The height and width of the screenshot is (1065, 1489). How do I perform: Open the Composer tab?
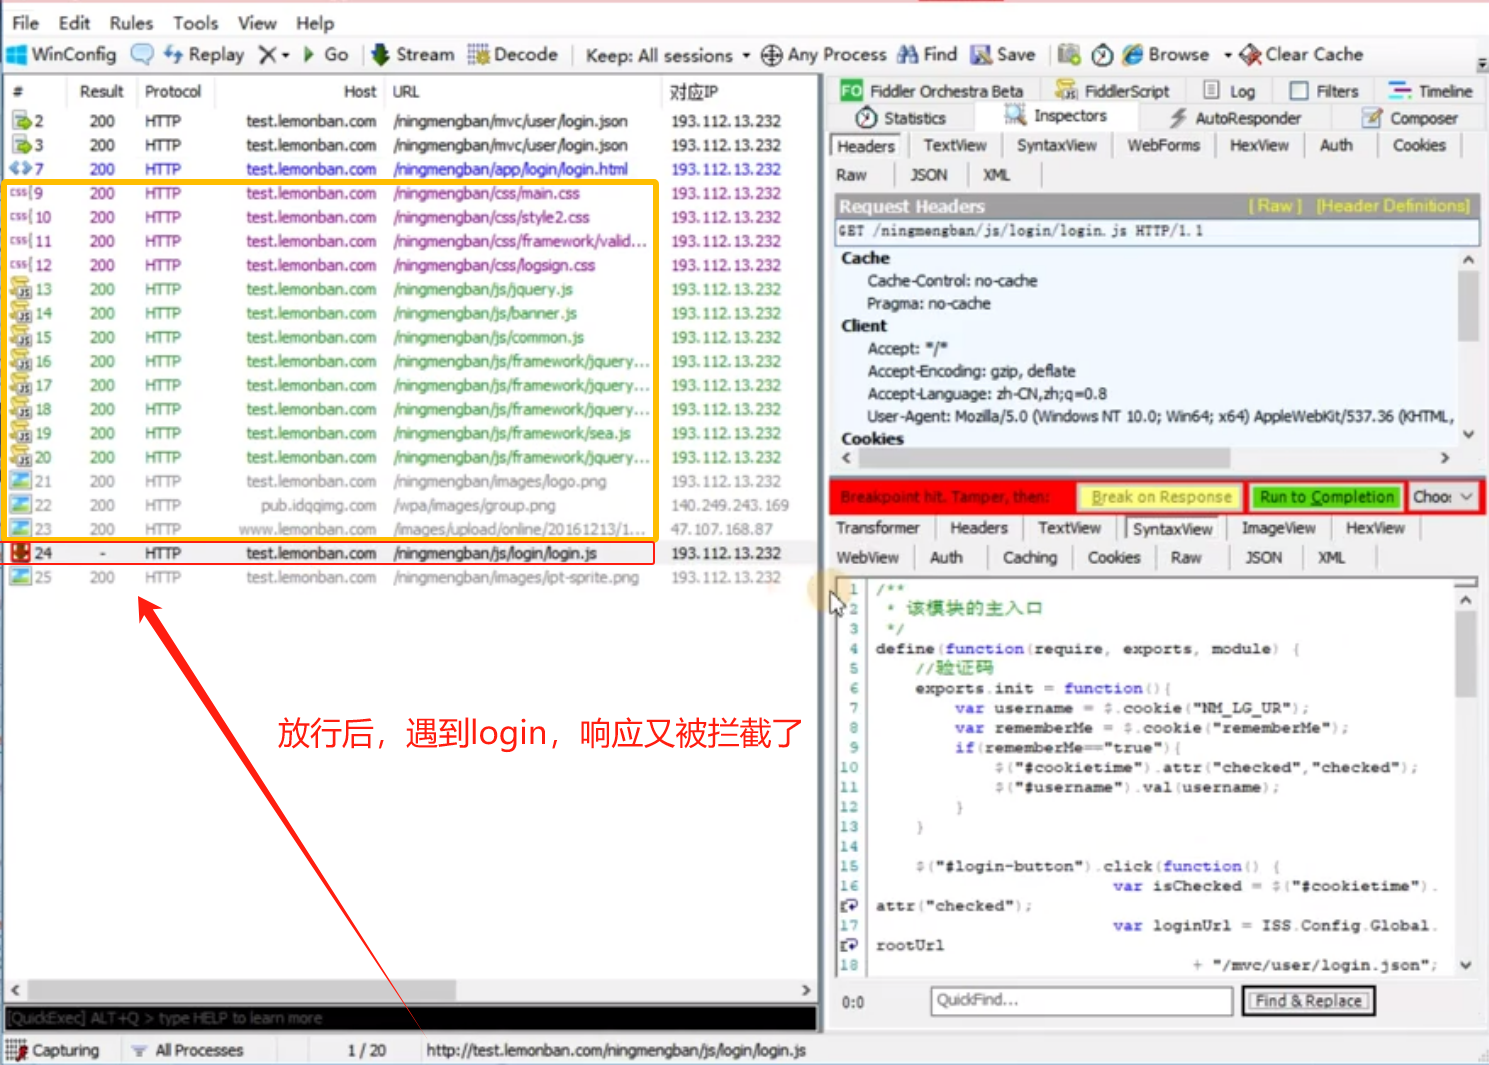tap(1411, 118)
